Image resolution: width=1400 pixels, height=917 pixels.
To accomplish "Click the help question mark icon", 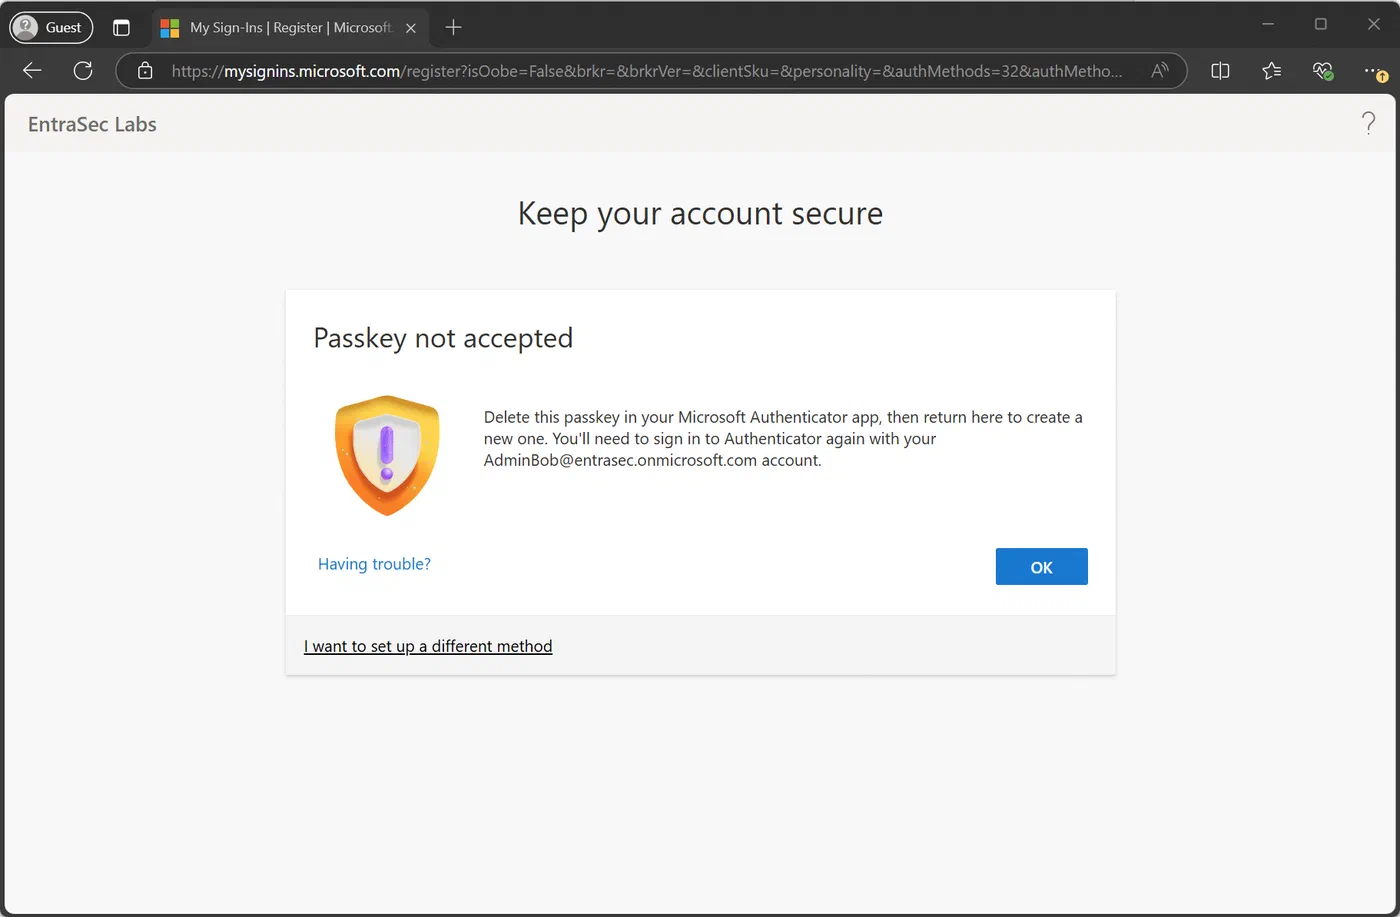I will (1368, 124).
